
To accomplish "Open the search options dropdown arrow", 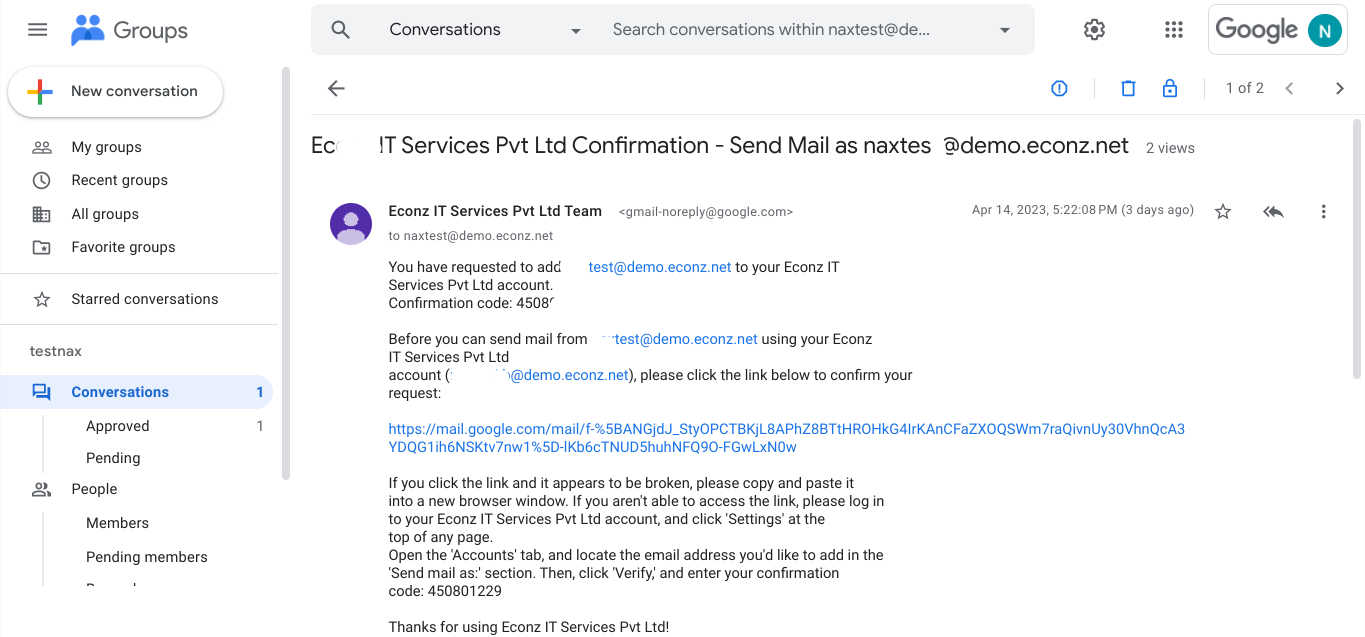I will [x=1005, y=31].
